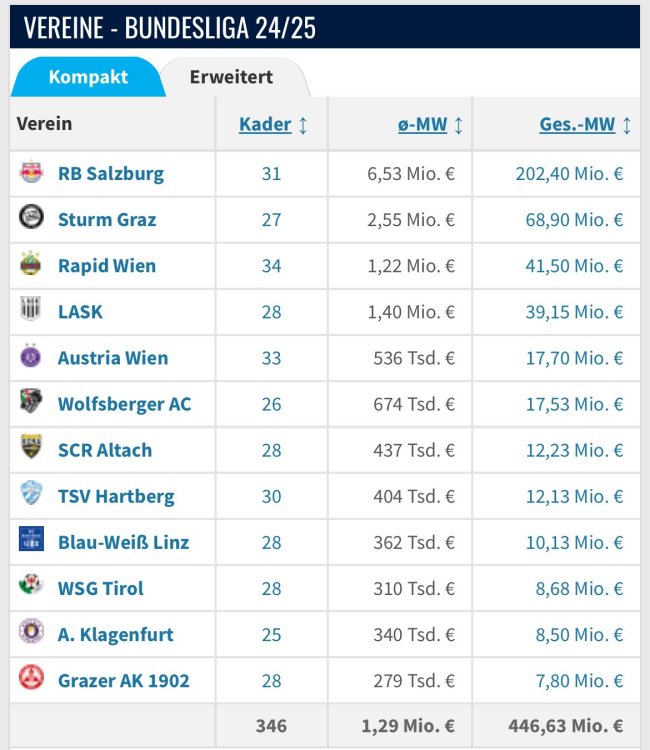
Task: Click the SCR Altach club crest
Action: click(x=31, y=449)
